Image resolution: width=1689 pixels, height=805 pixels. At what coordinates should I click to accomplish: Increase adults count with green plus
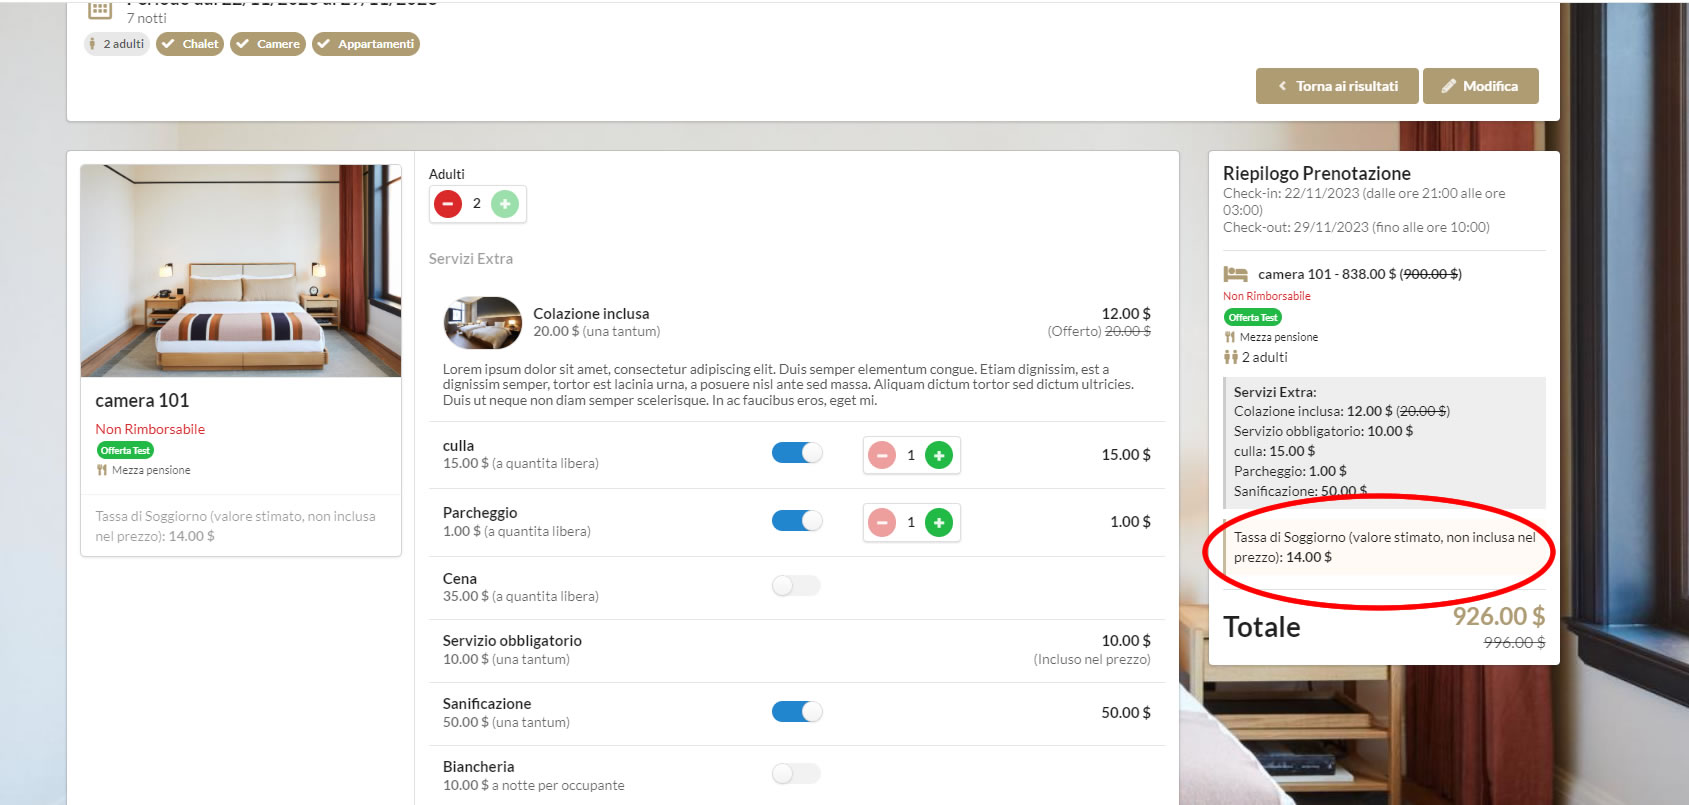[505, 204]
